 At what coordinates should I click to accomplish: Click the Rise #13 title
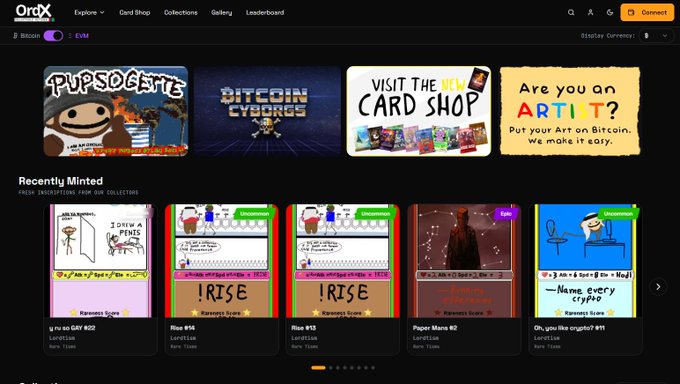pyautogui.click(x=304, y=328)
